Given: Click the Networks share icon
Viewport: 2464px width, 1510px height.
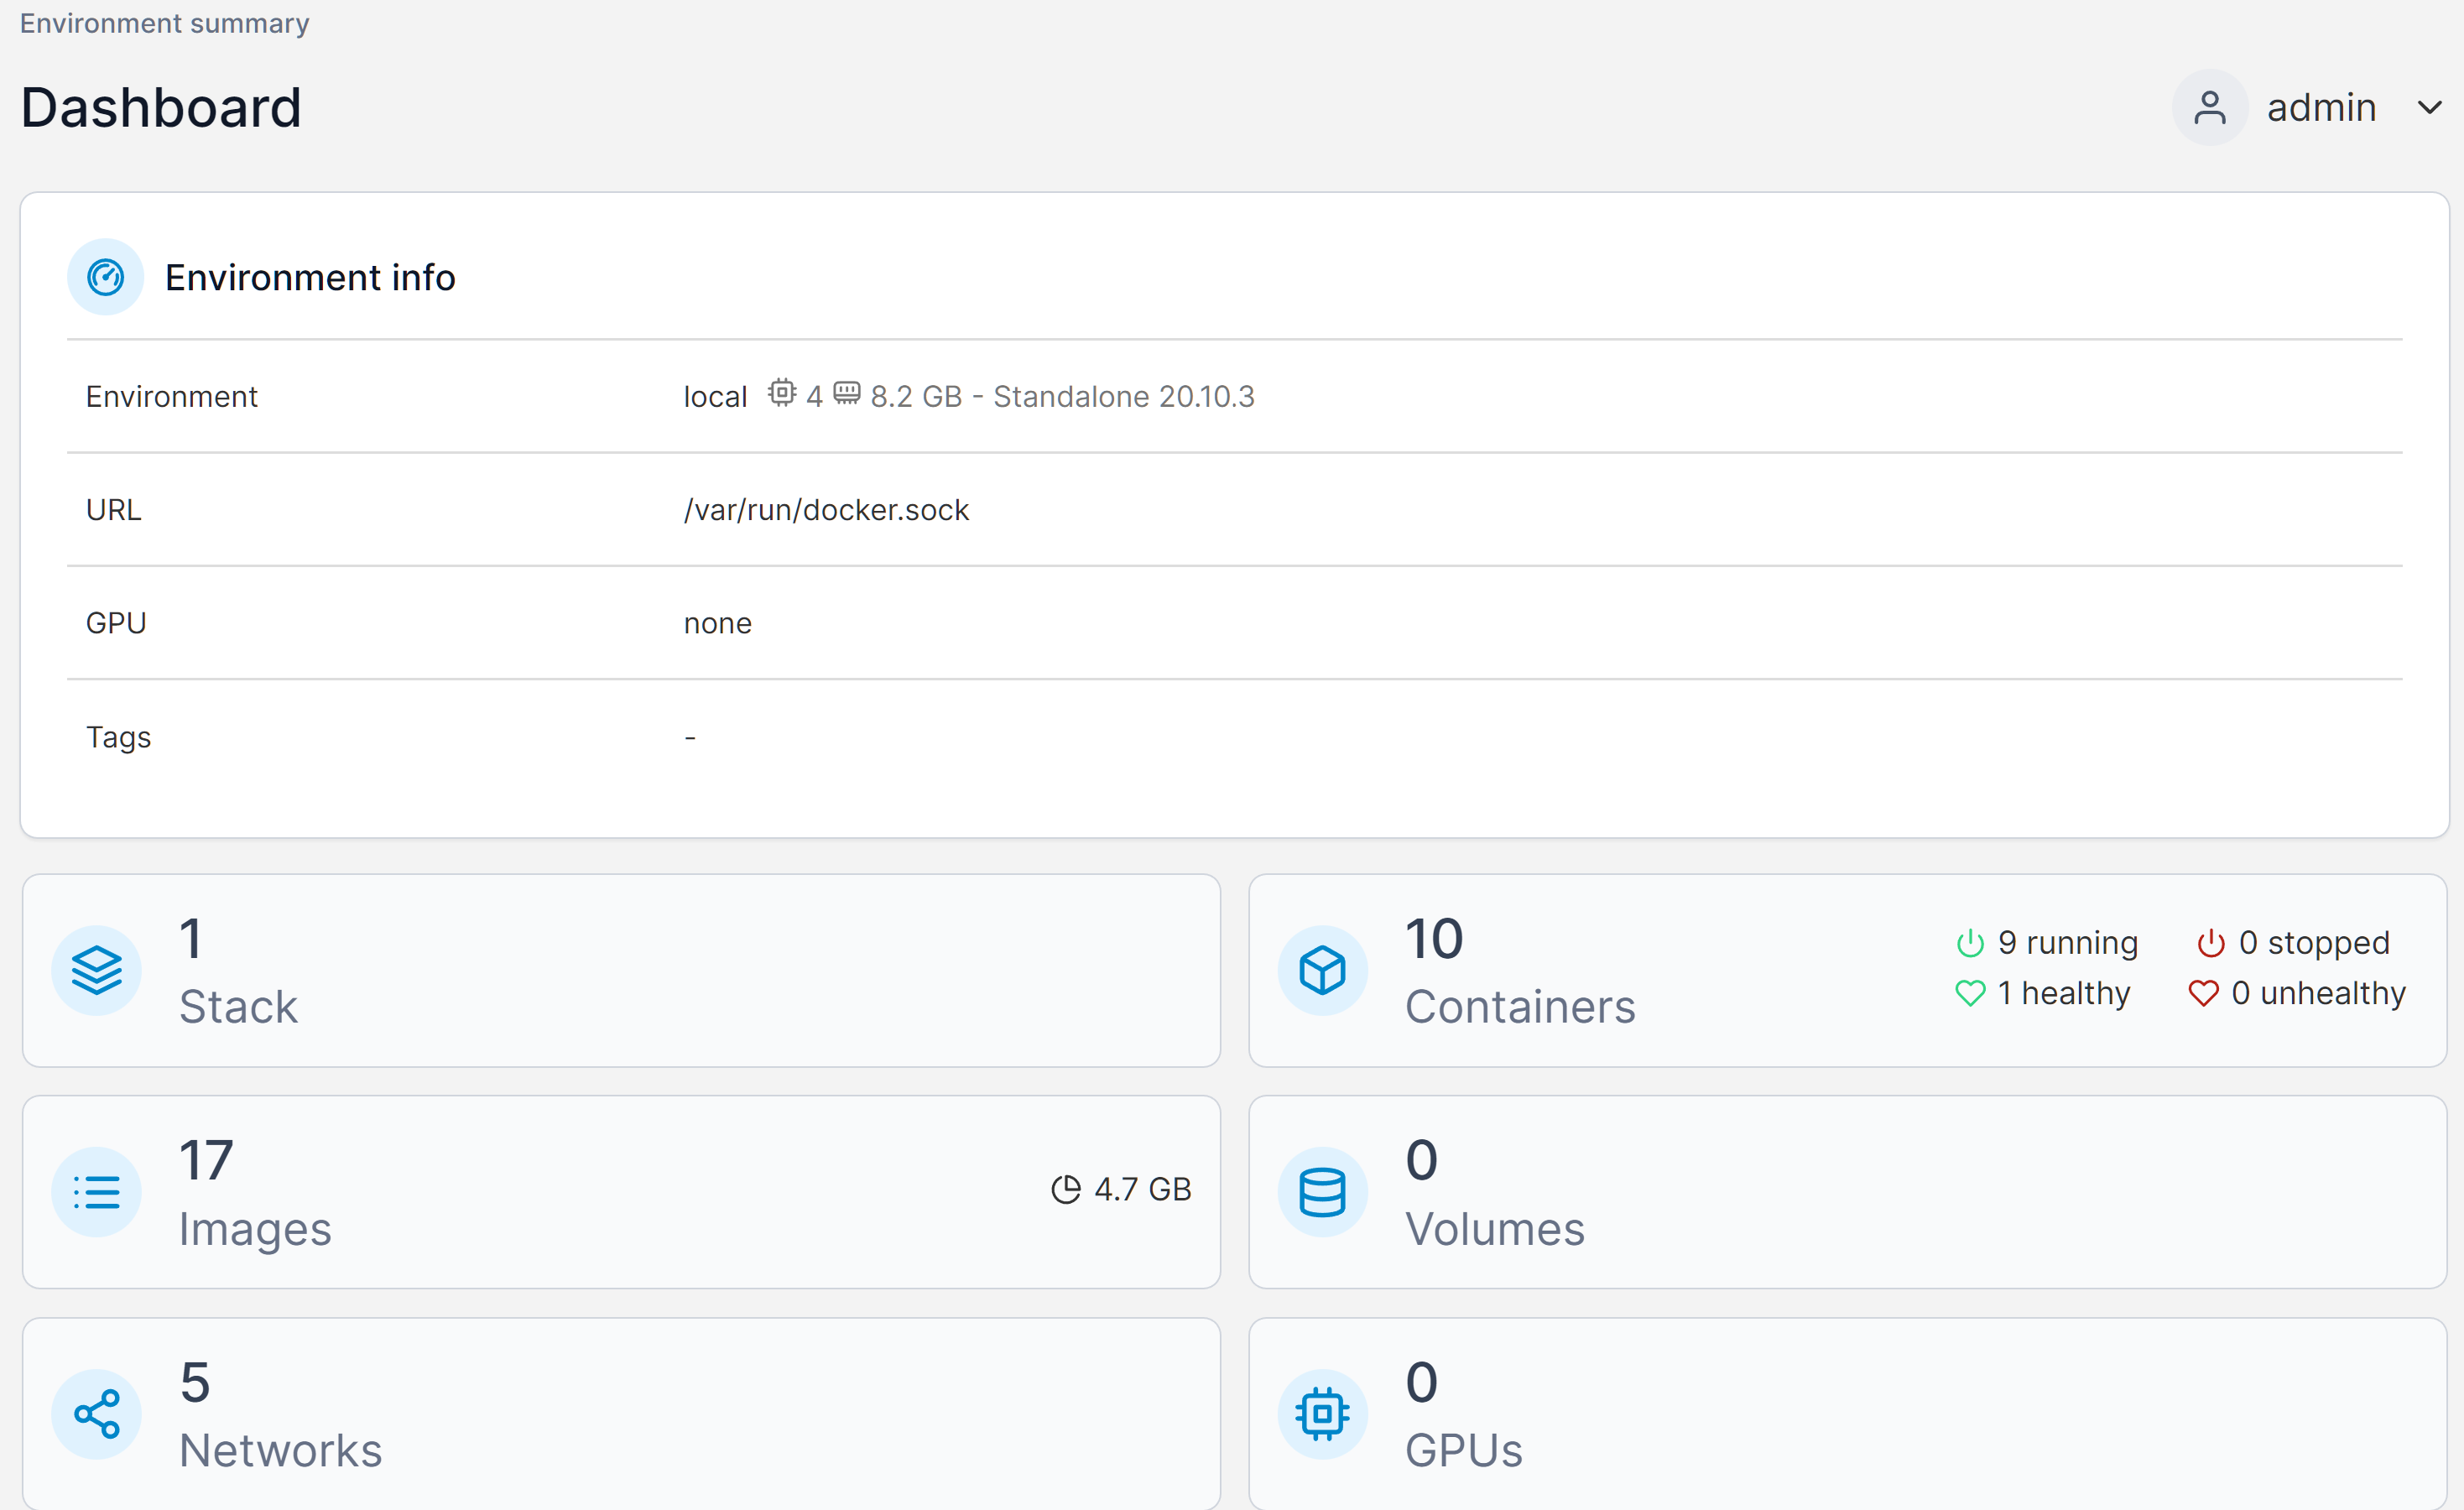Looking at the screenshot, I should coord(96,1414).
